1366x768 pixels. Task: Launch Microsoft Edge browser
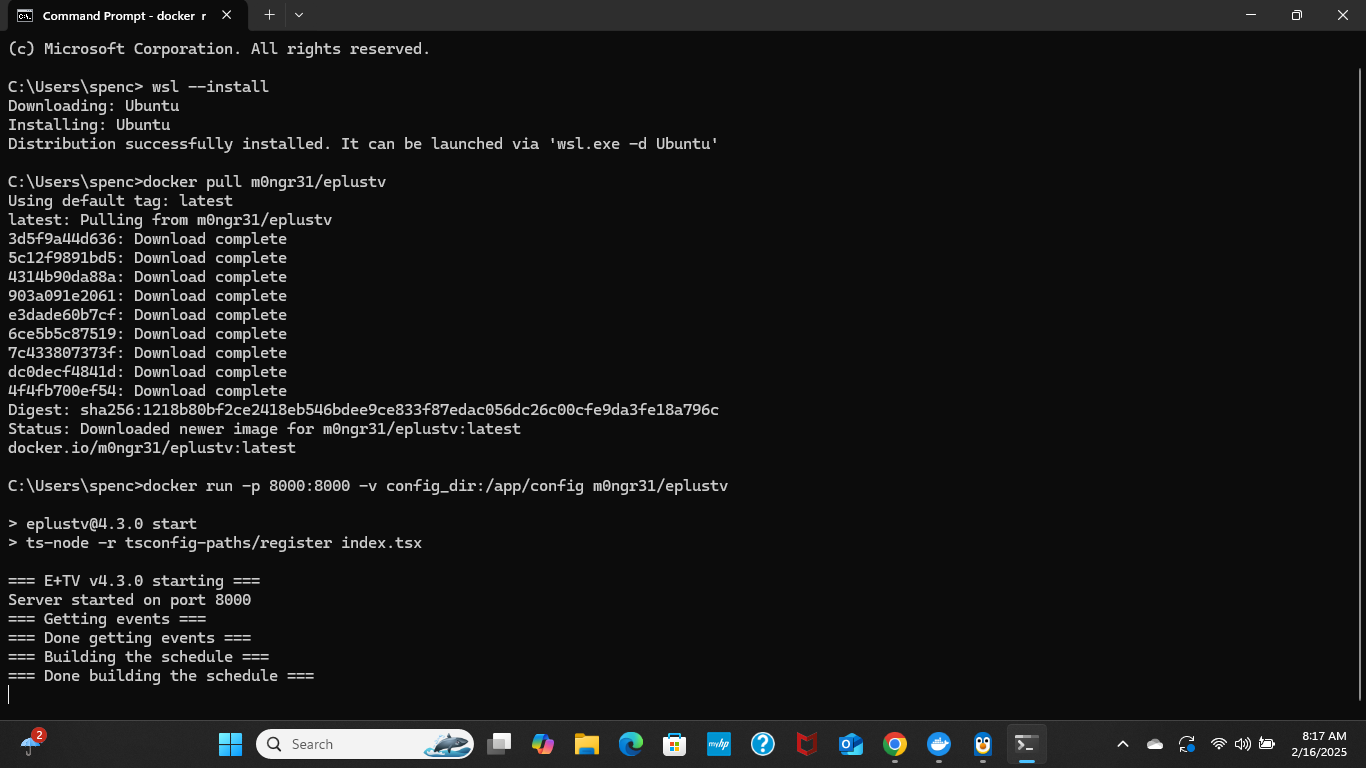point(631,744)
